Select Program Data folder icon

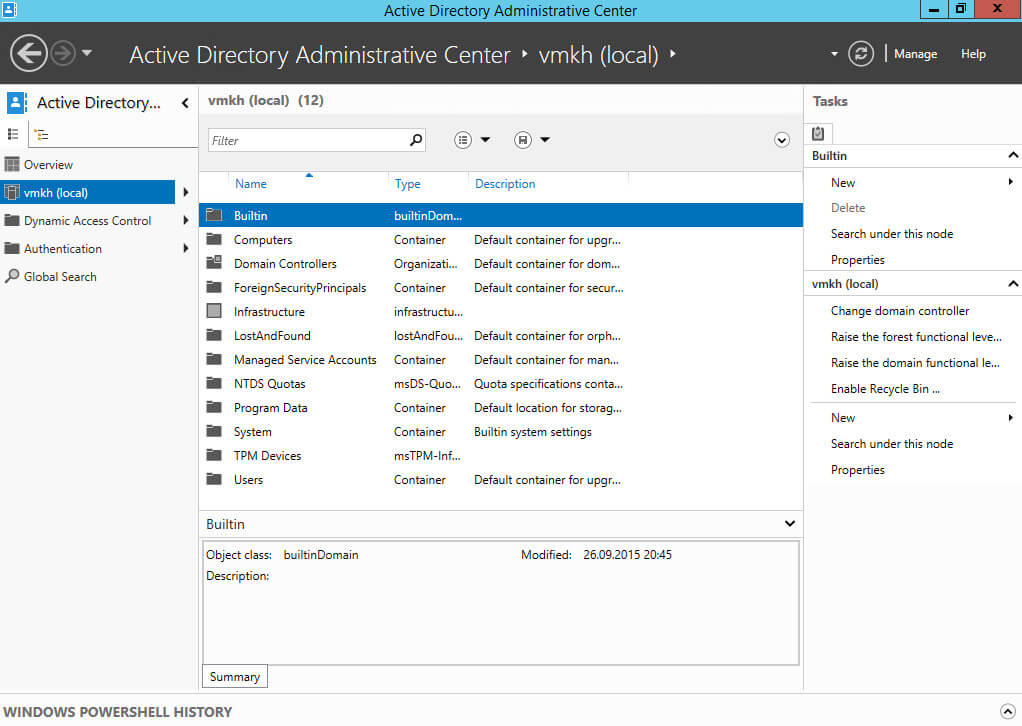[214, 407]
